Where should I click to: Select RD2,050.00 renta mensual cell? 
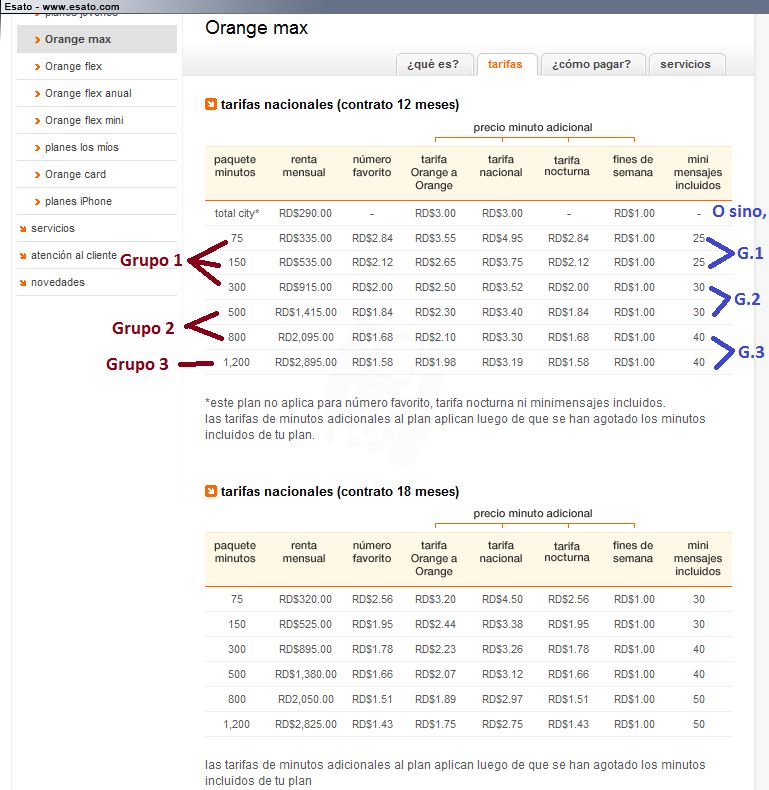(x=306, y=699)
